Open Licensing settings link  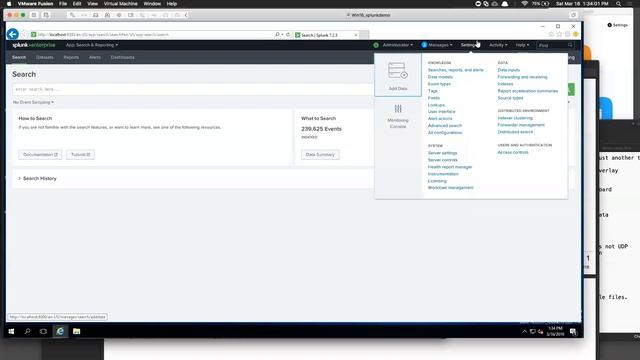tap(437, 181)
